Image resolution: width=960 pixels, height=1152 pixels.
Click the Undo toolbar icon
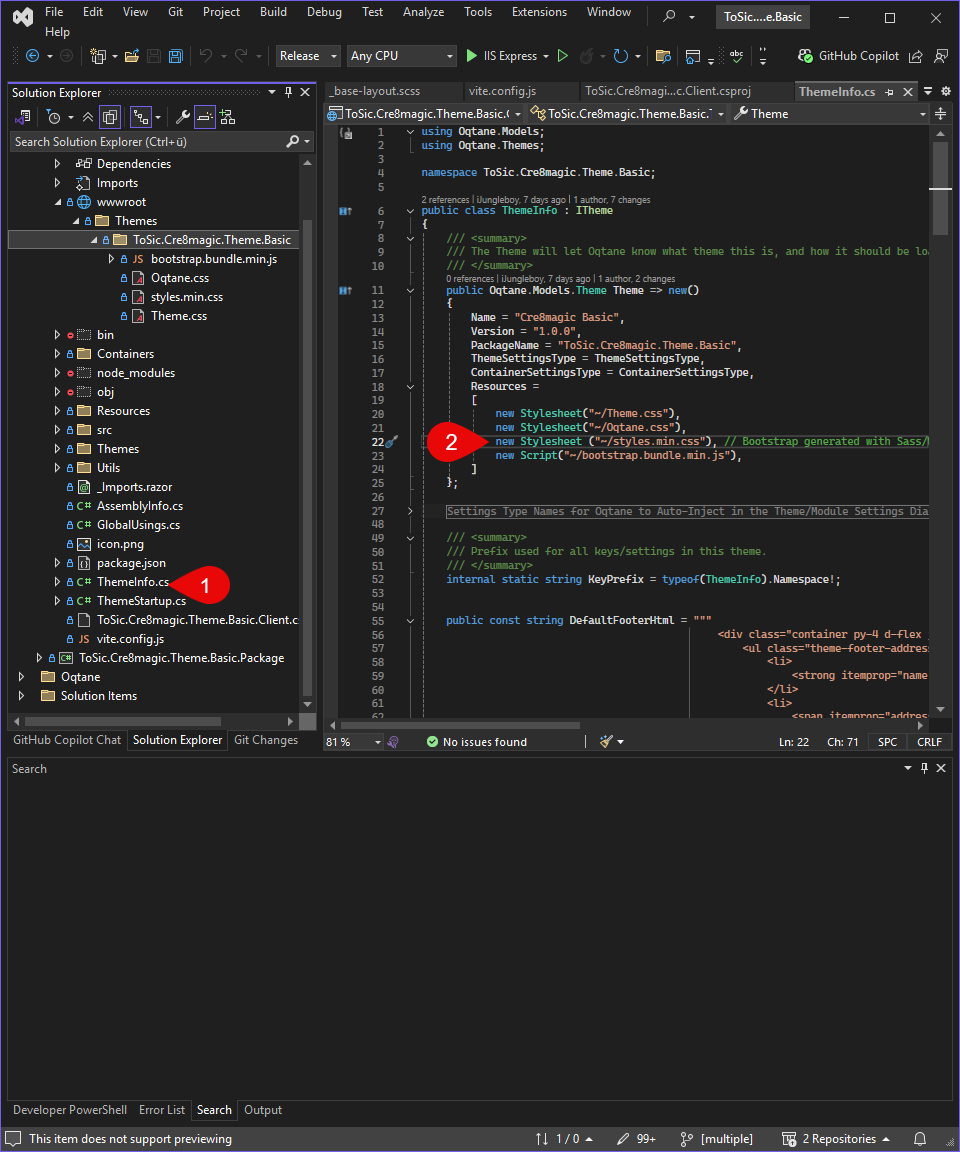tap(206, 56)
